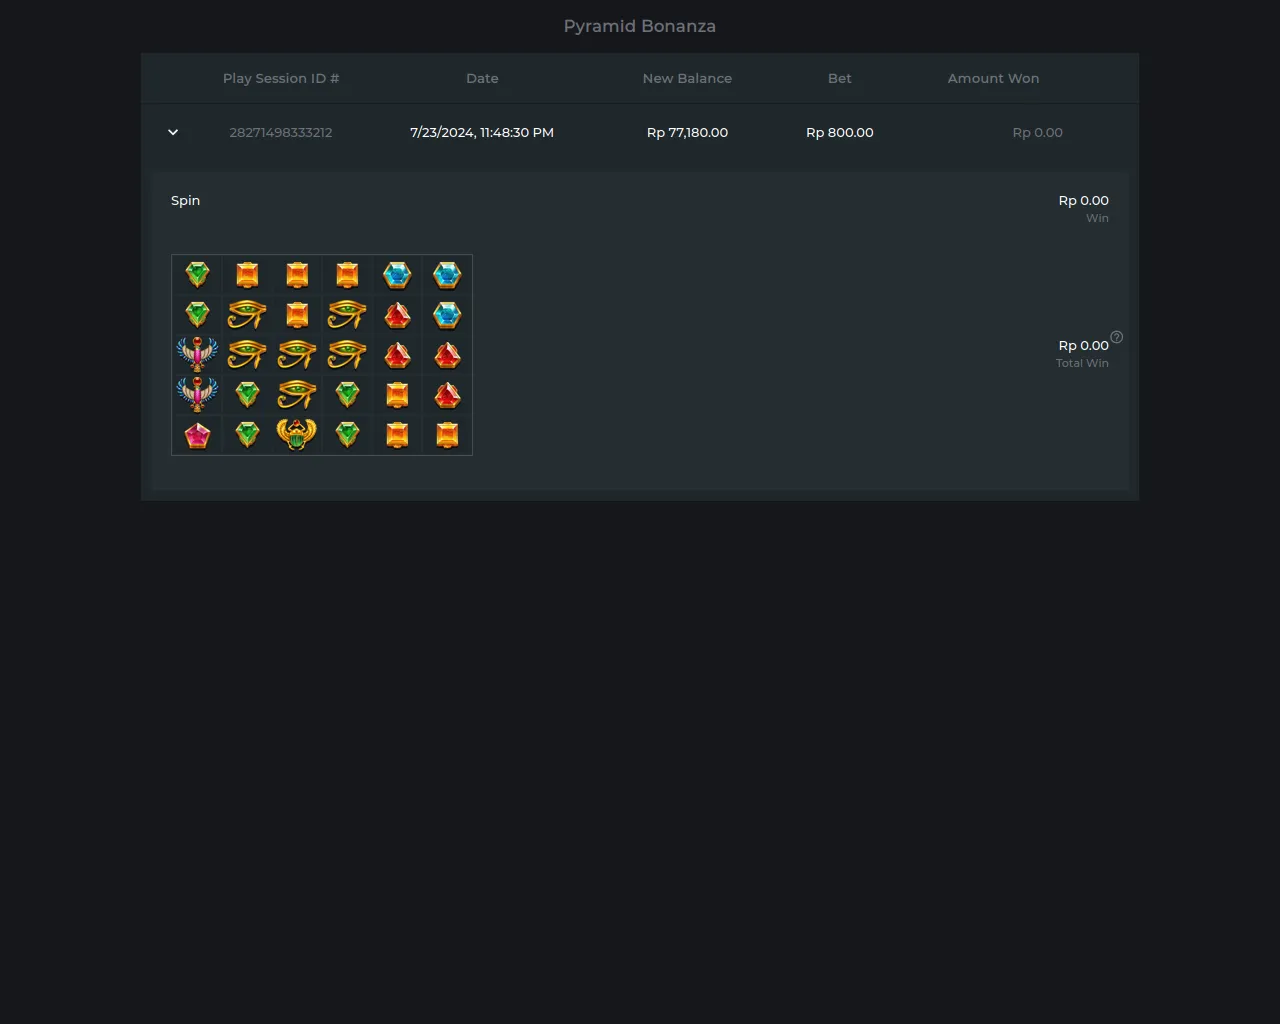Screen dimensions: 1280x1024
Task: Open the Total Win help question-mark icon
Action: coord(1117,337)
